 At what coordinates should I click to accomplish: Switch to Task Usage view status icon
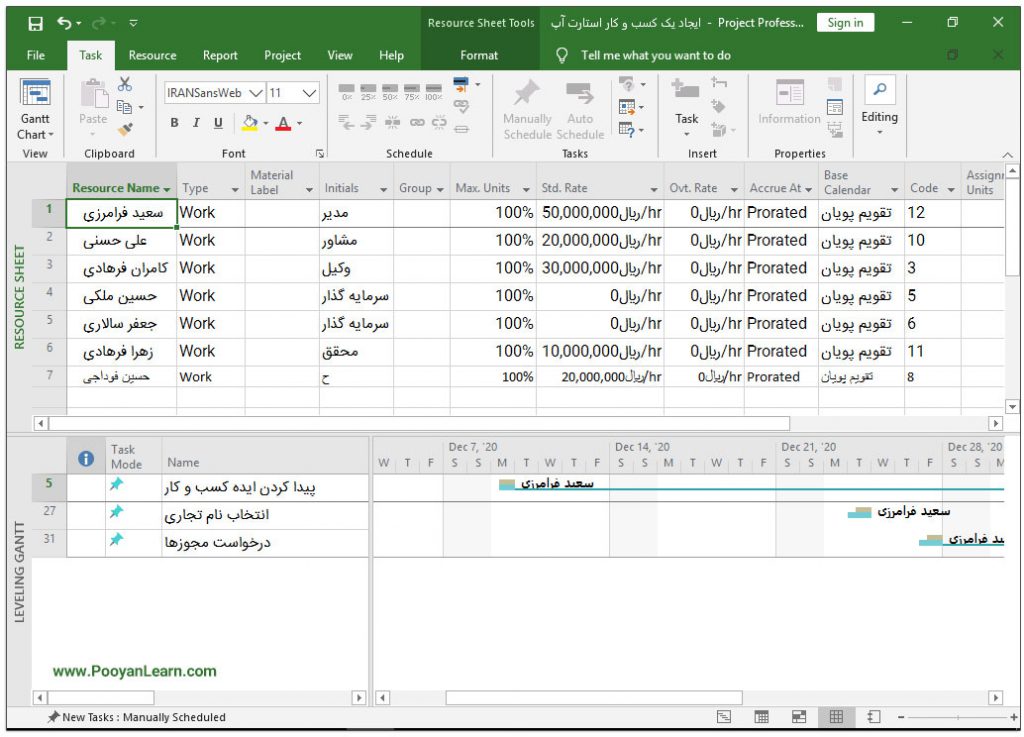[761, 717]
